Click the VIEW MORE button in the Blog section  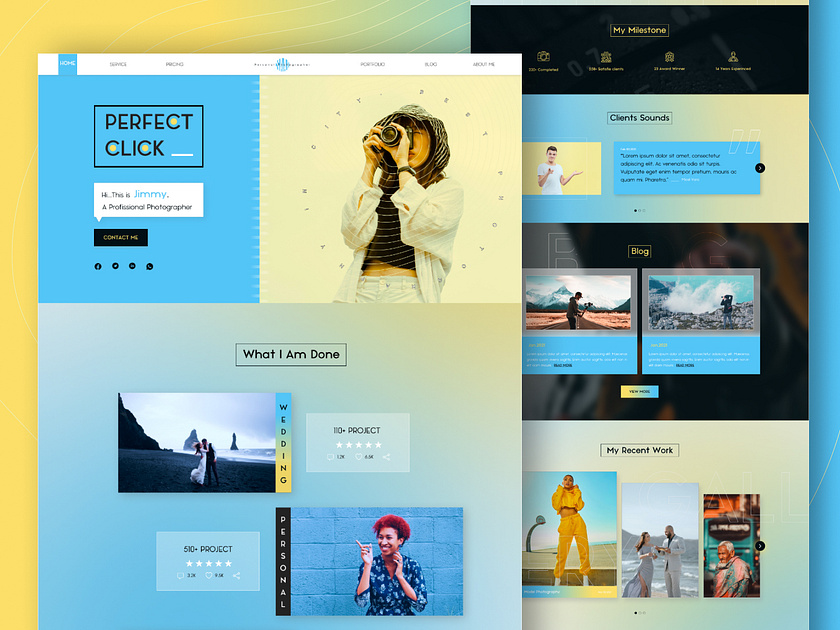(639, 390)
